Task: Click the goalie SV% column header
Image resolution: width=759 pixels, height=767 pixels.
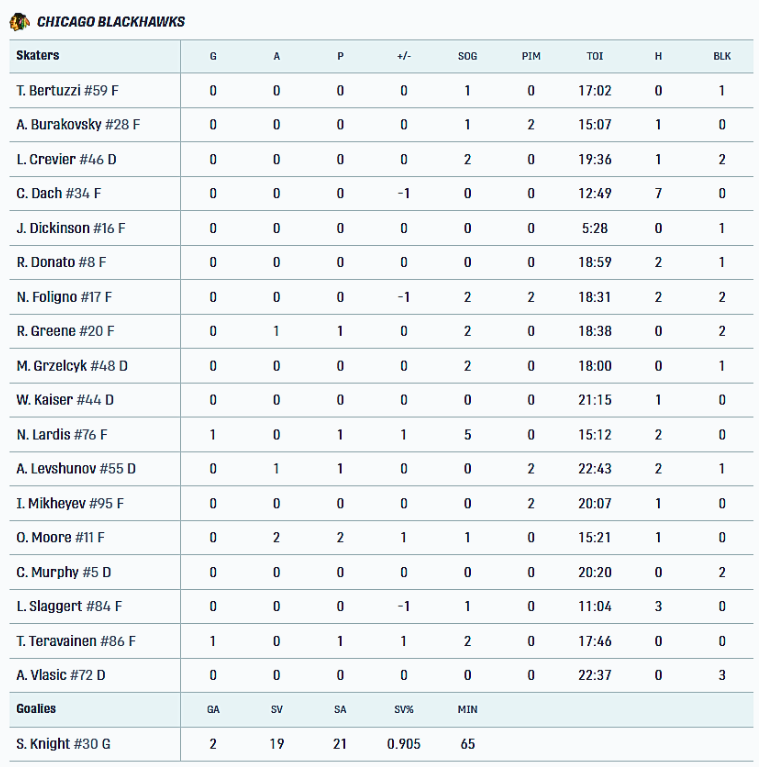Action: 404,710
